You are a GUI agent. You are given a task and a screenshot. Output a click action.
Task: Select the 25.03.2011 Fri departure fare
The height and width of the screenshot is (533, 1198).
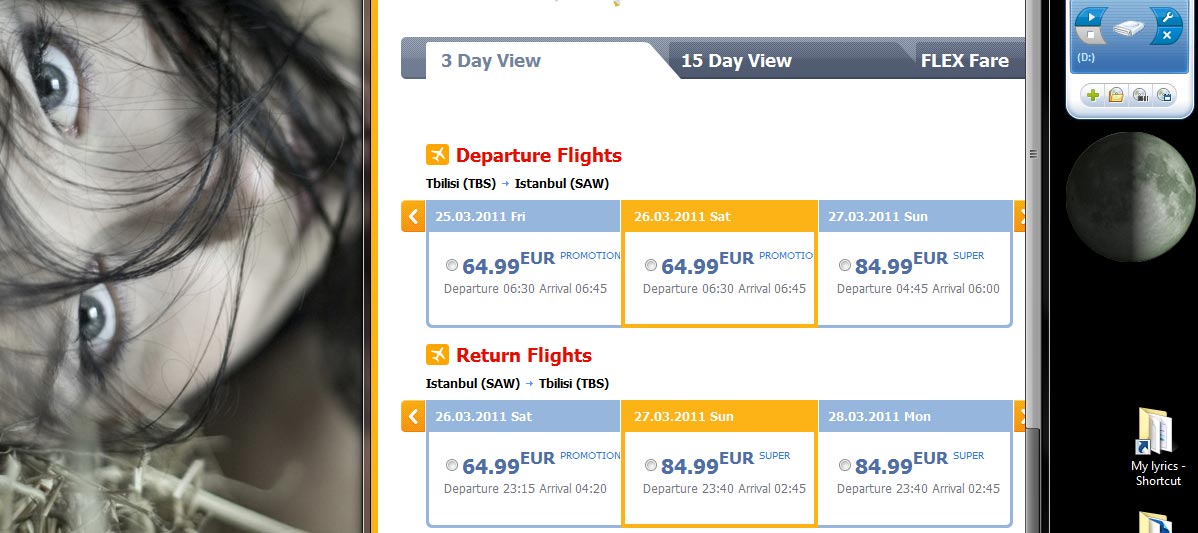click(x=452, y=265)
